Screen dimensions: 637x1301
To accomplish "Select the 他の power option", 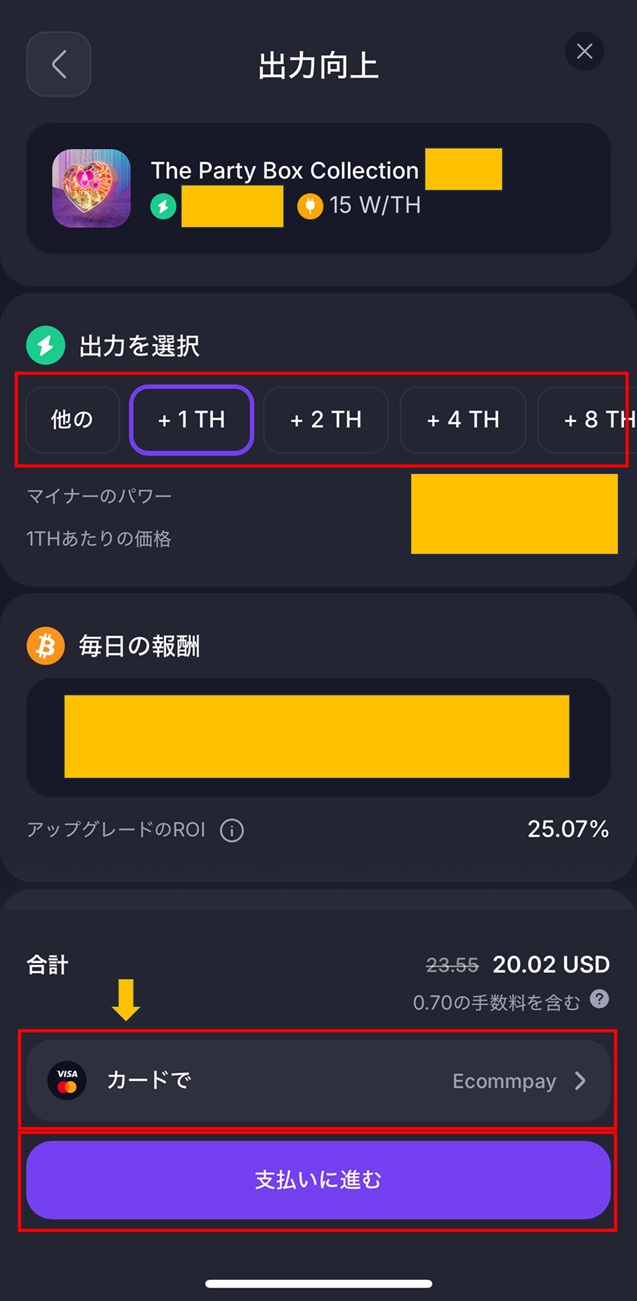I will 72,420.
